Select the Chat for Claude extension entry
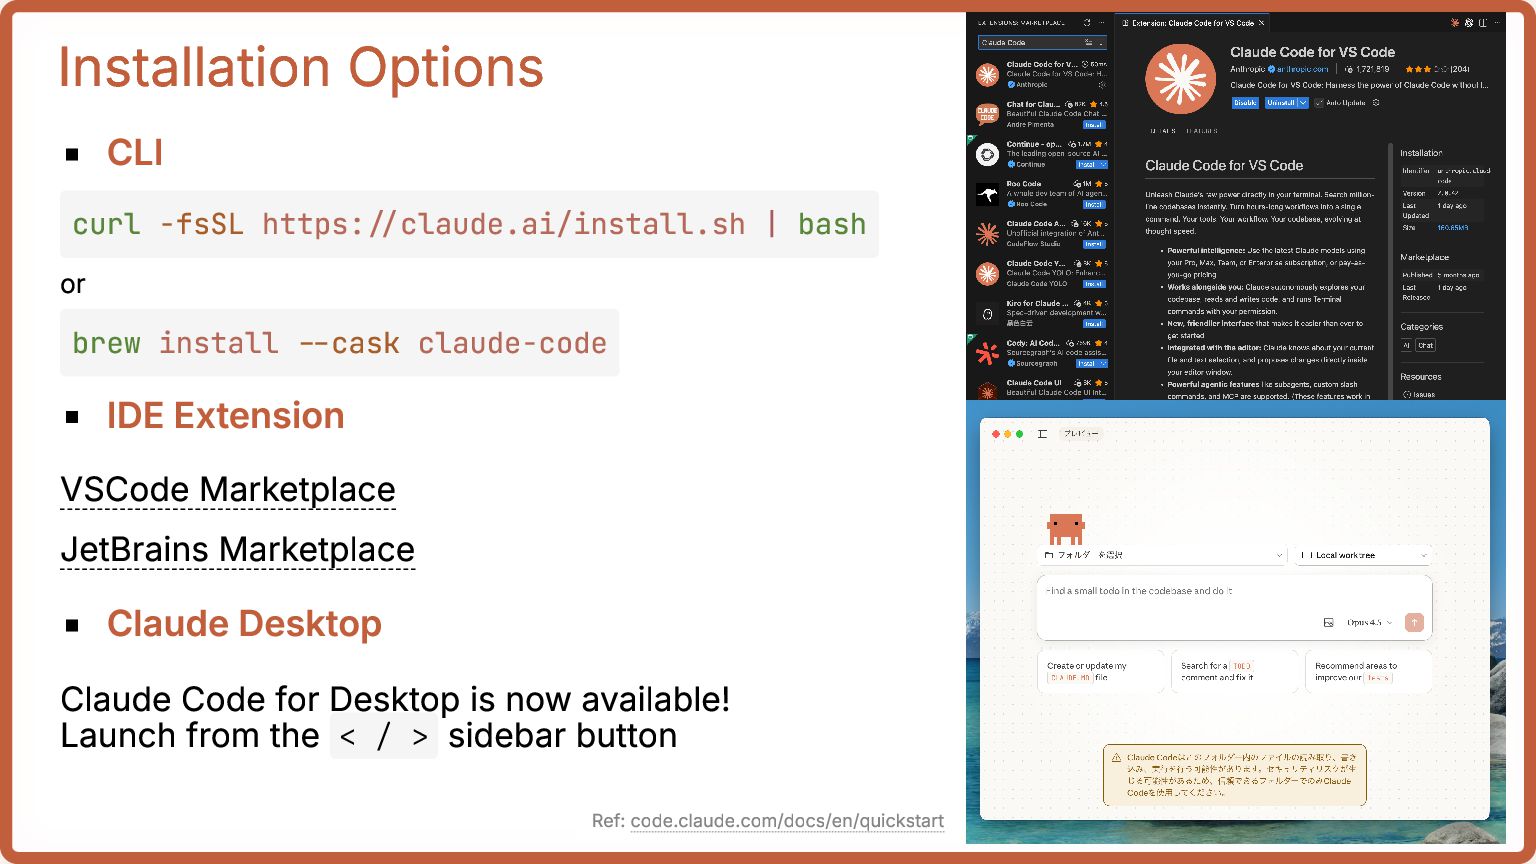1536x864 pixels. point(1041,114)
